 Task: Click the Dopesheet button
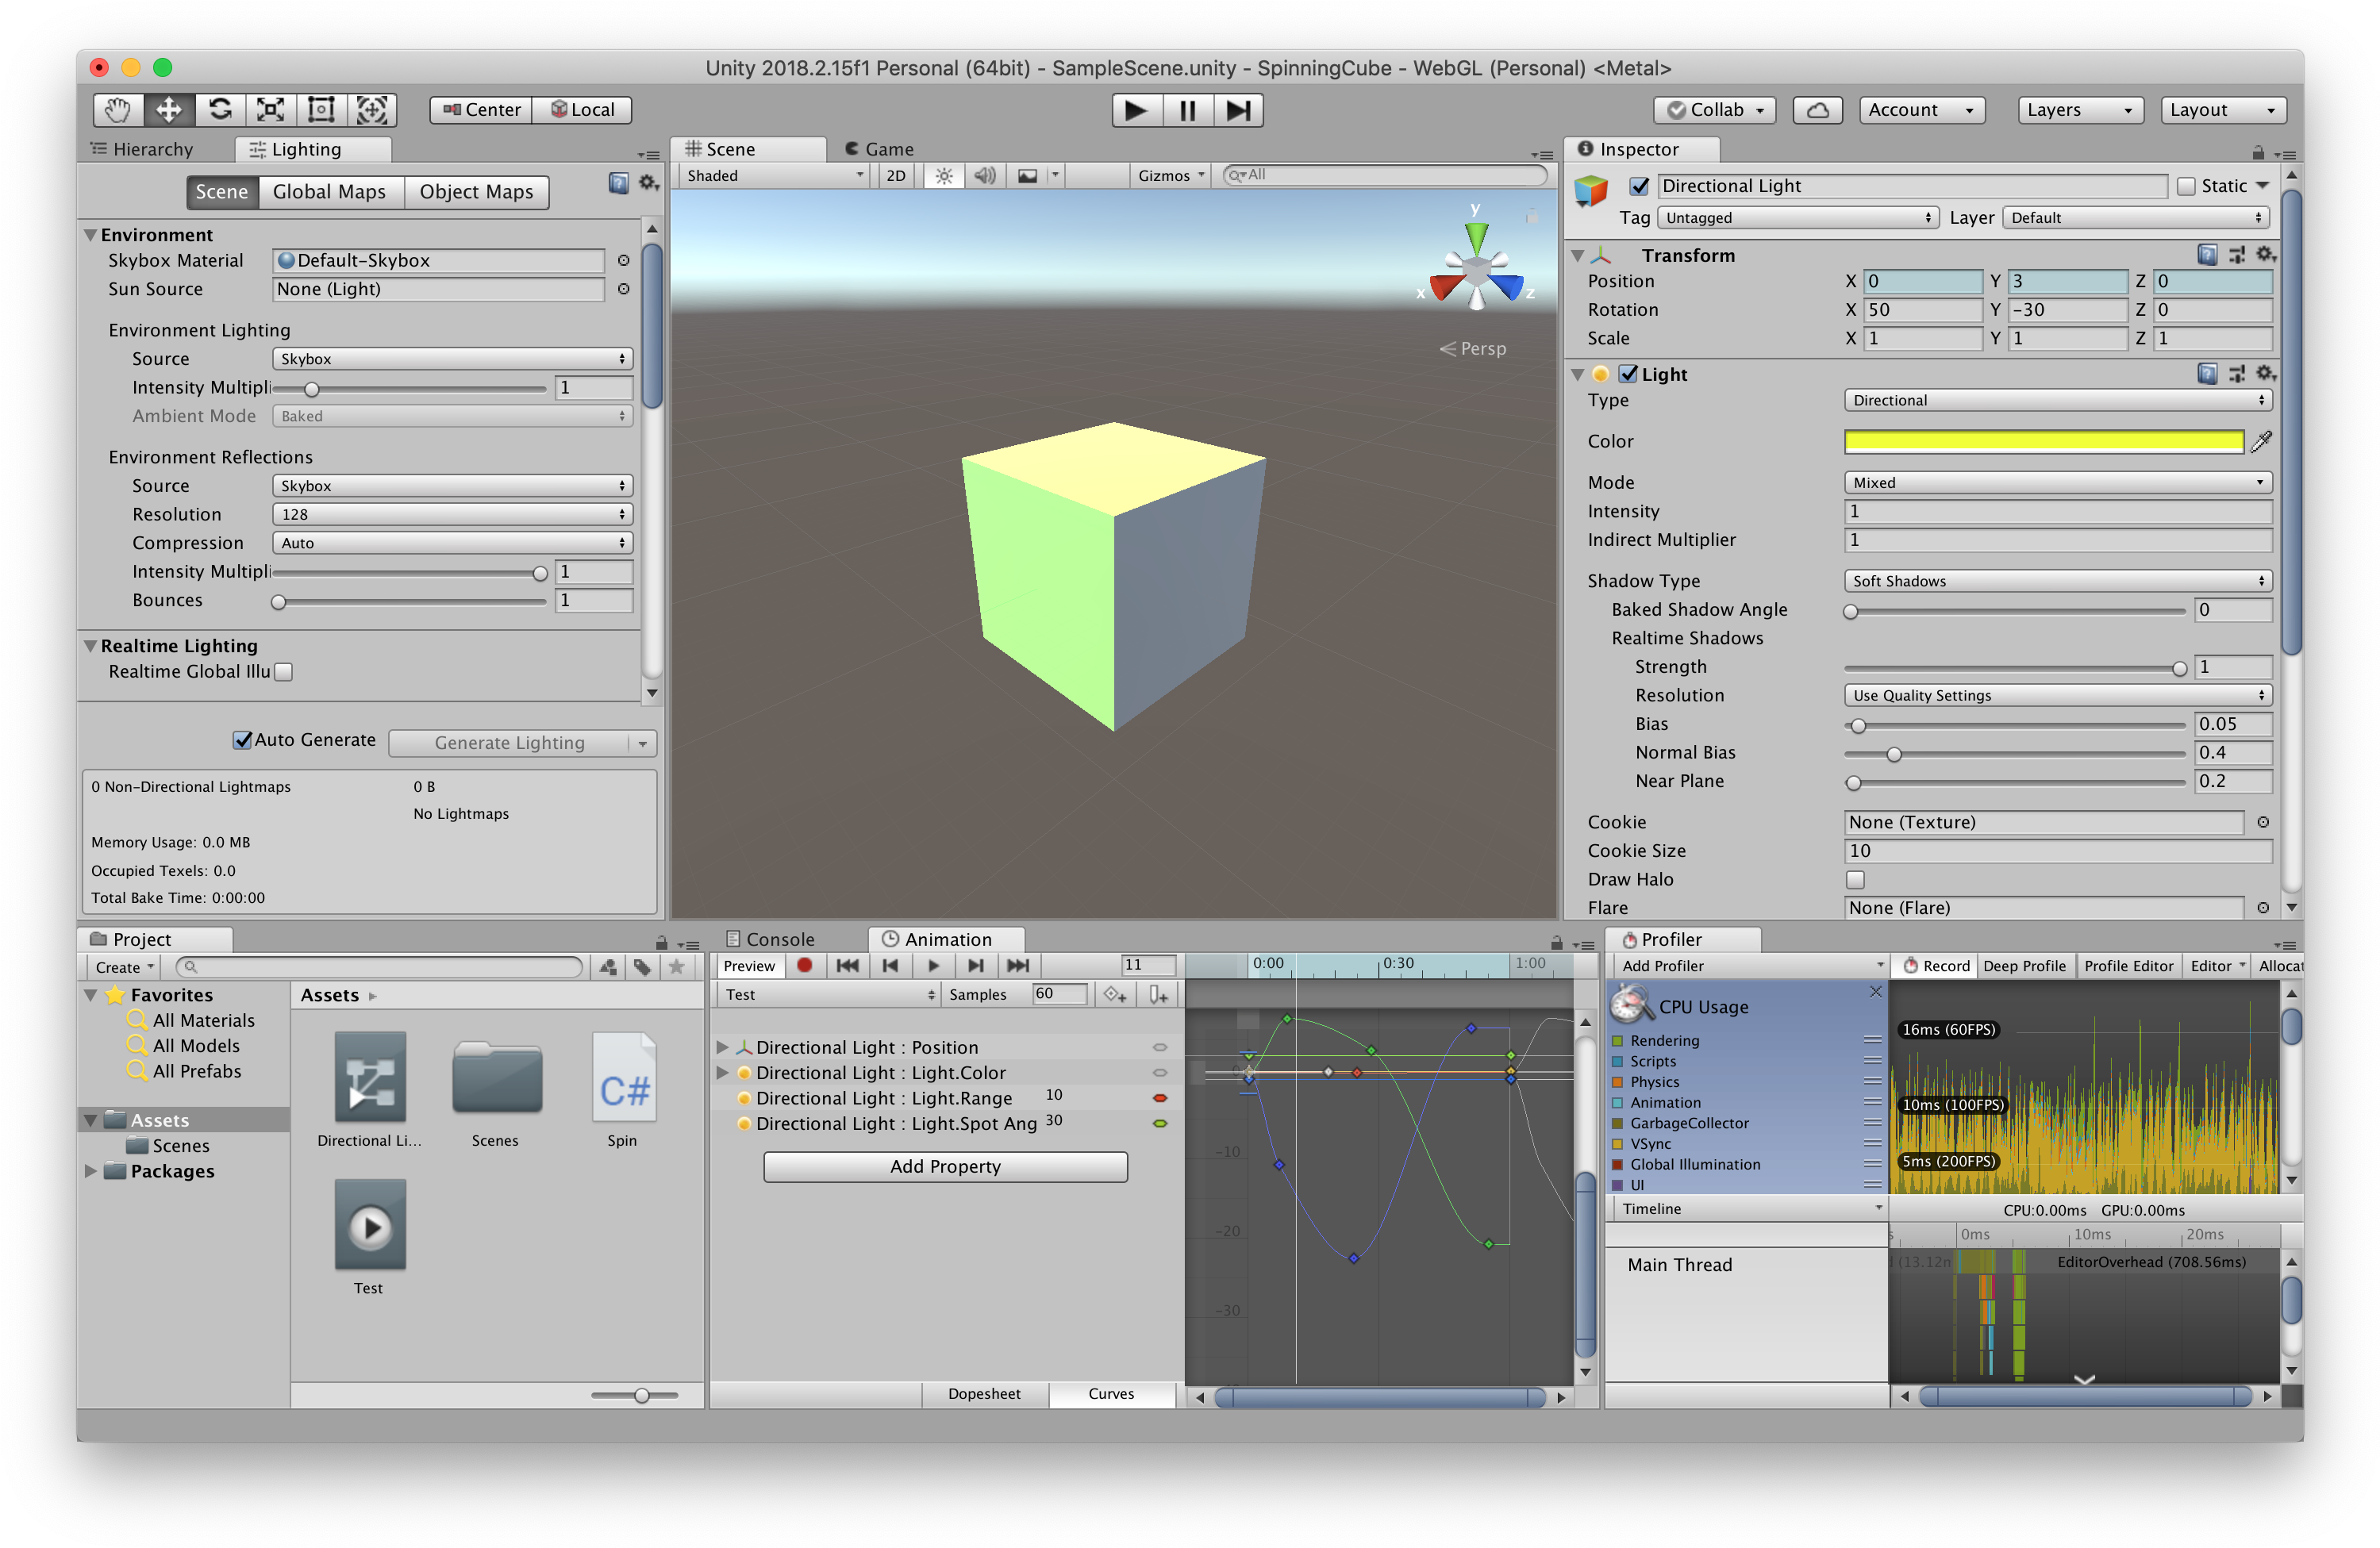[984, 1394]
